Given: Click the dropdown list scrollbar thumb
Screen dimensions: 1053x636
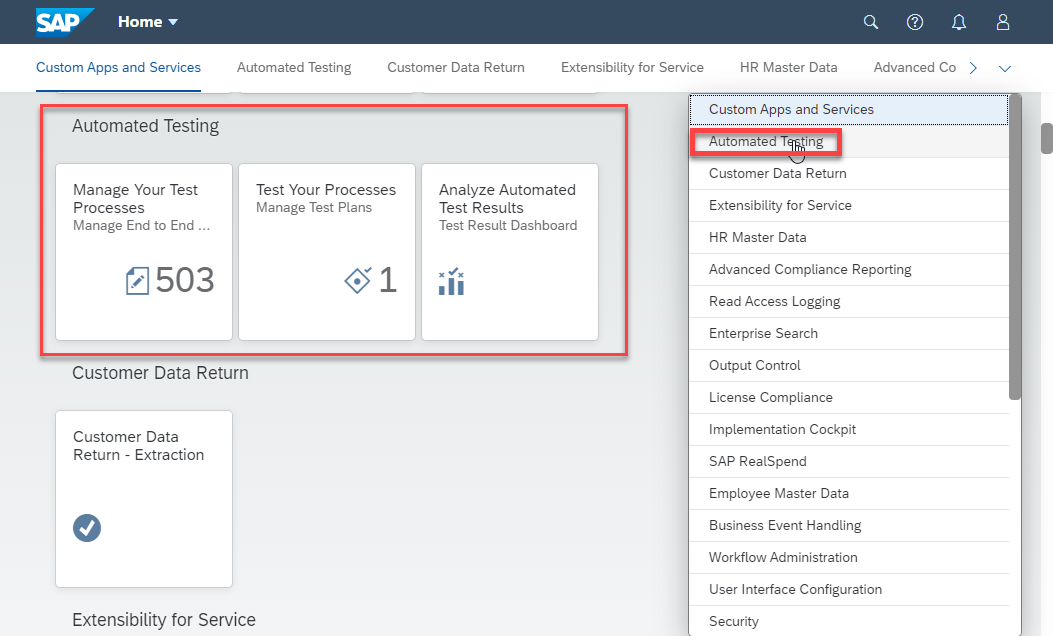Looking at the screenshot, I should click(1015, 247).
